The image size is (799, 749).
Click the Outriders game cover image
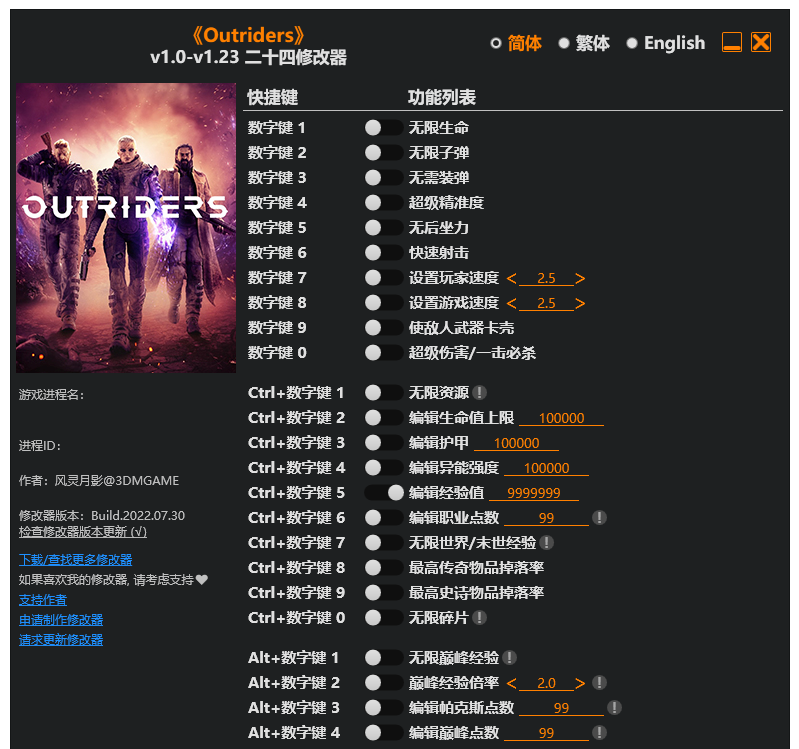click(x=126, y=228)
